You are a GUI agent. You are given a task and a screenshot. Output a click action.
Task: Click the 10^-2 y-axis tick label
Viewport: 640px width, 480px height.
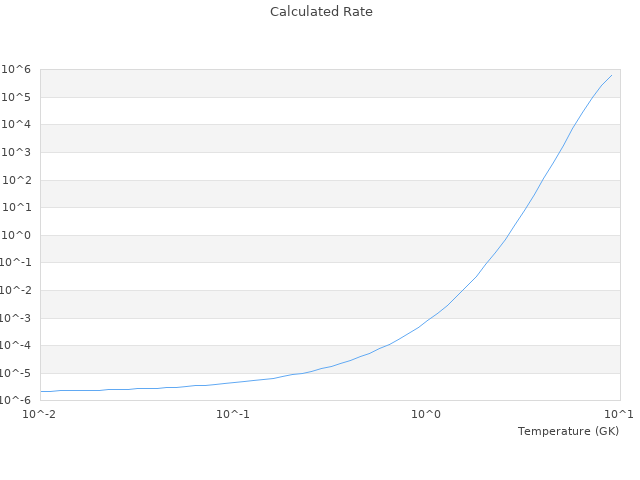click(x=16, y=291)
